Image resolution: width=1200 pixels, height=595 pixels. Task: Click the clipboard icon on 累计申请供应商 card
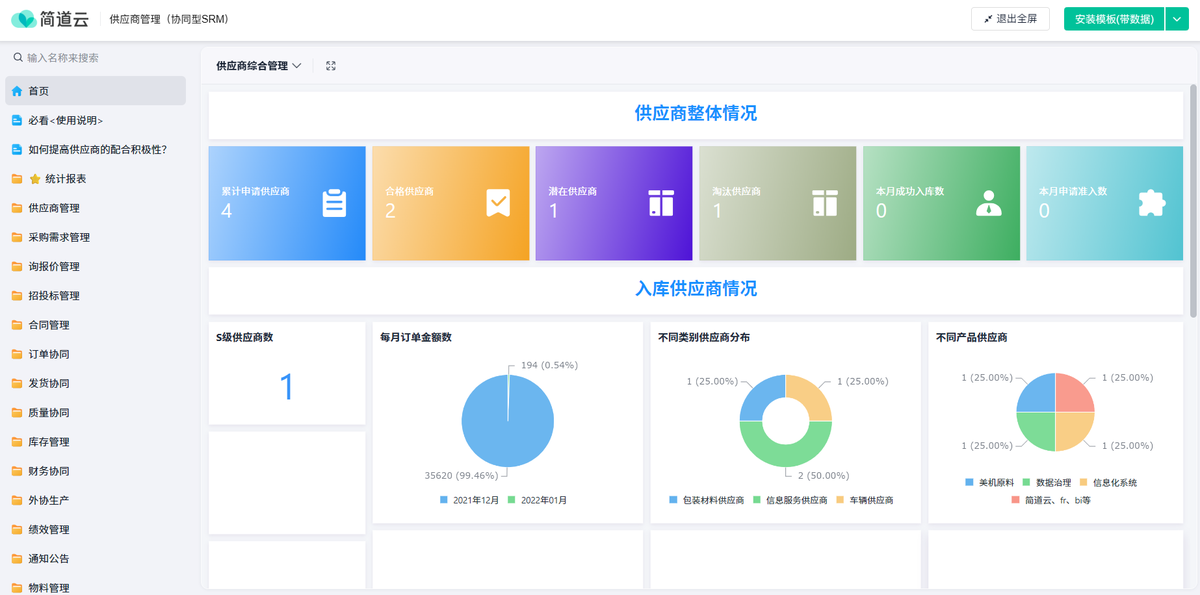coord(334,203)
